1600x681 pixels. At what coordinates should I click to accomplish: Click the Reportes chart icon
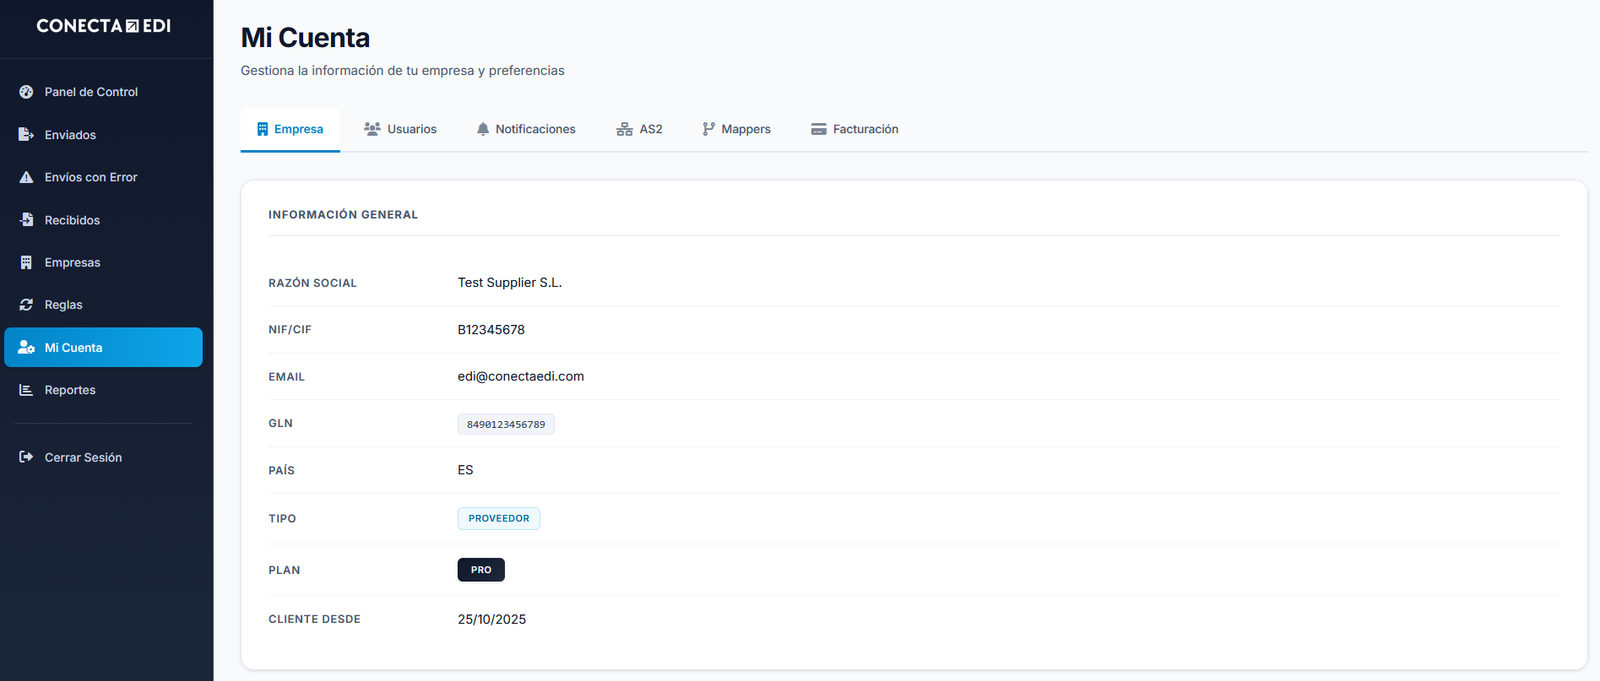click(26, 390)
